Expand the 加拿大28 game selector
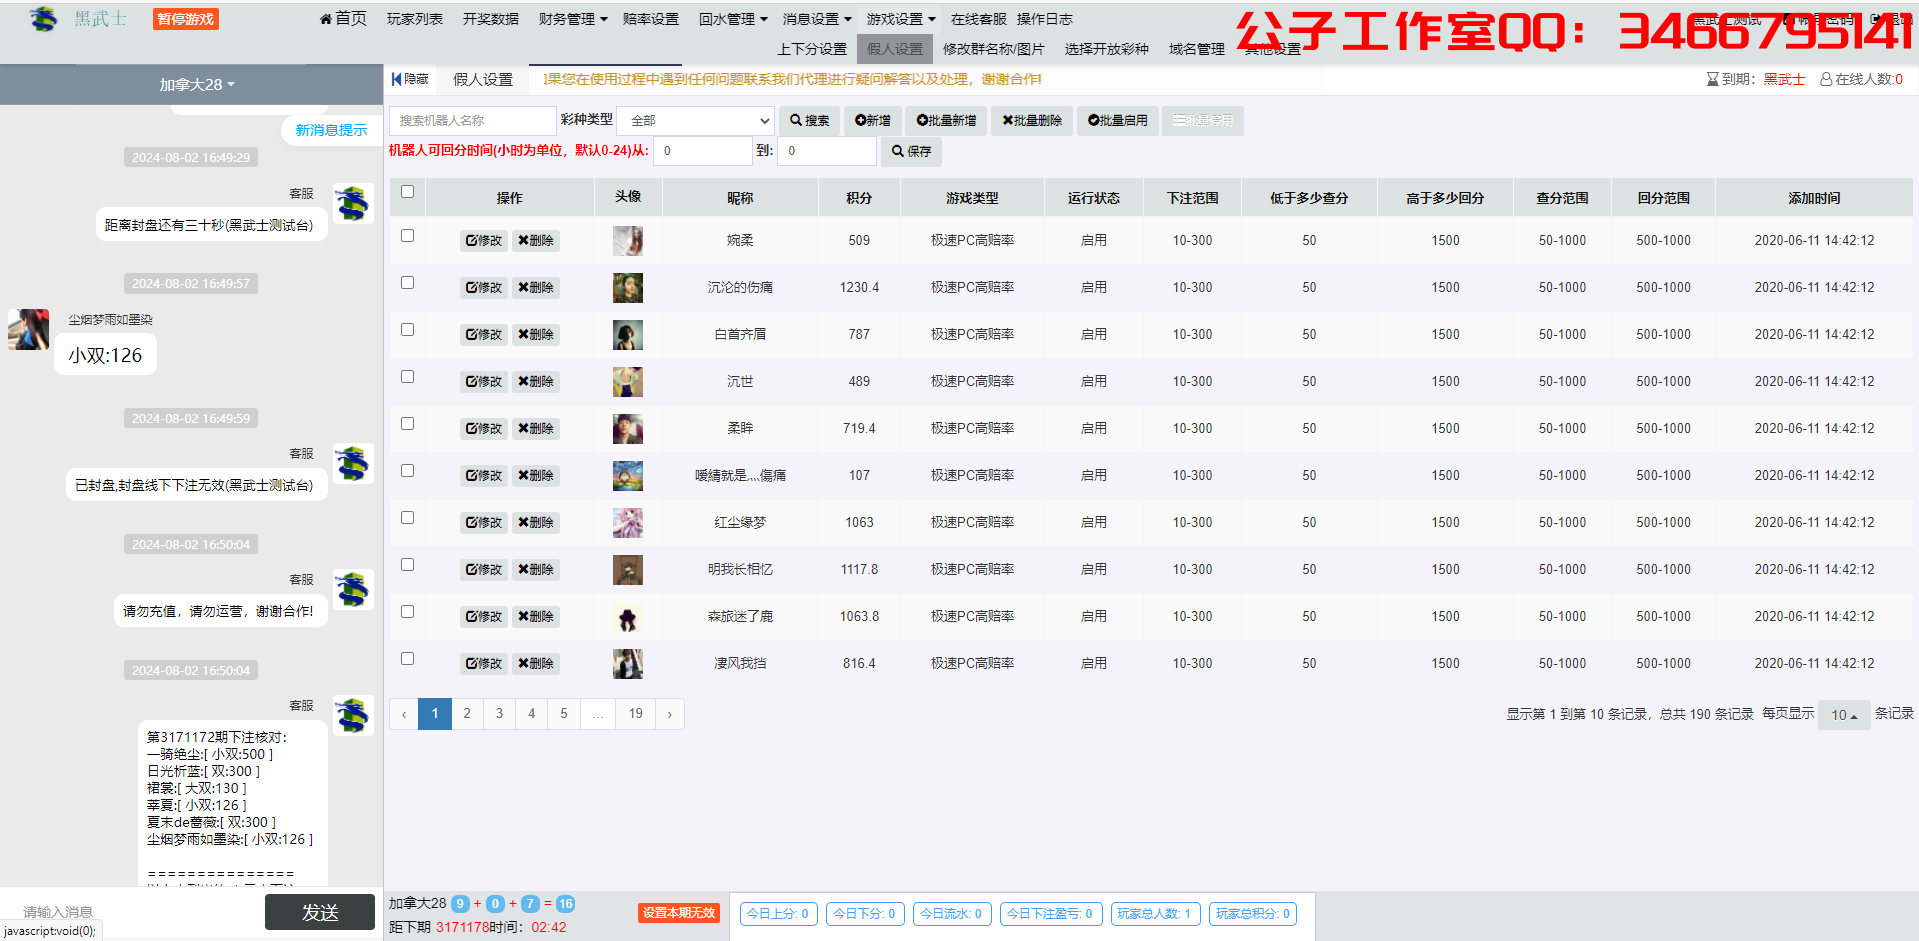Viewport: 1919px width, 941px height. click(197, 85)
